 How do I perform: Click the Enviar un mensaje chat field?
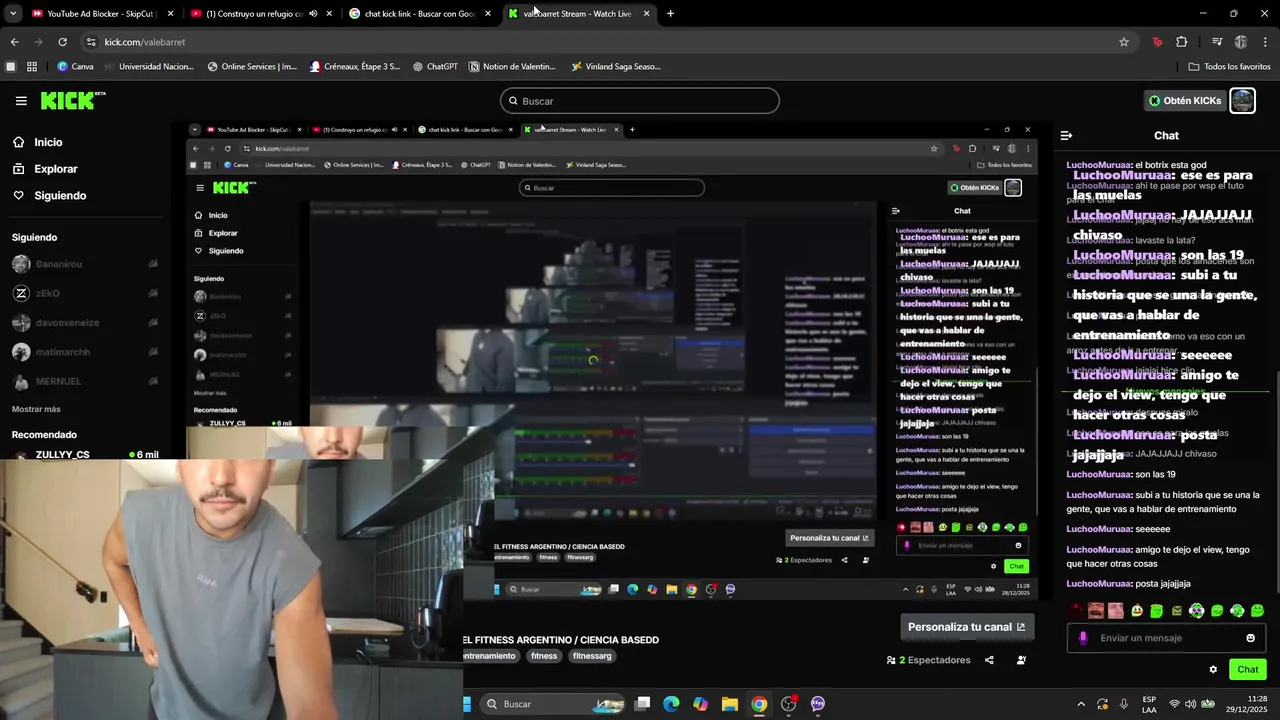(1166, 638)
